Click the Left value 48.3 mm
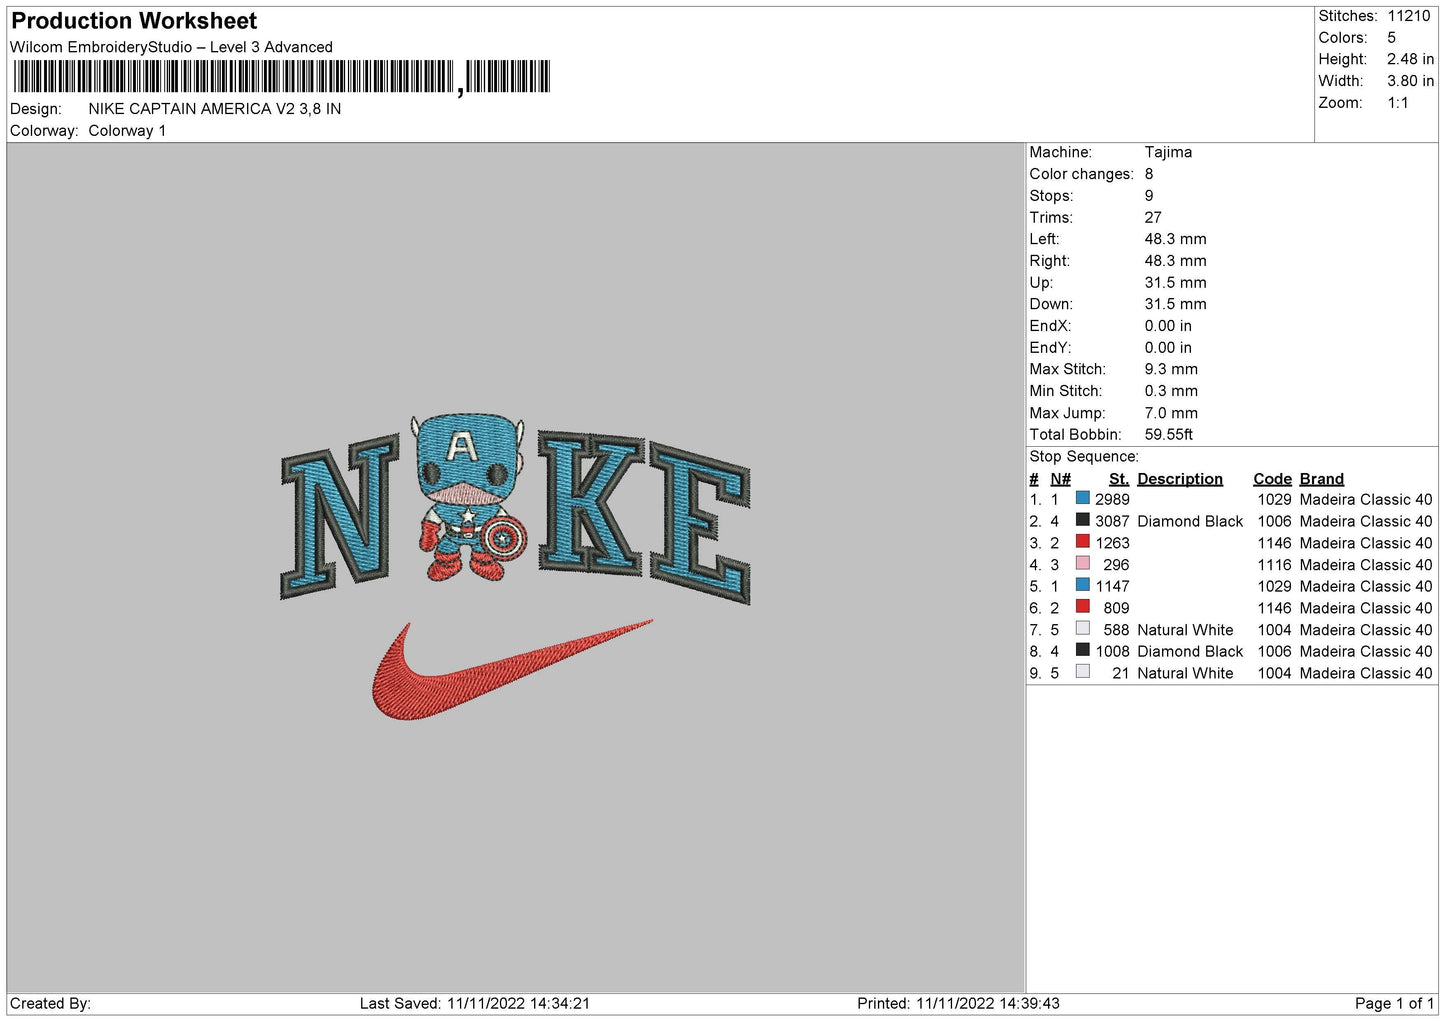 (x=1175, y=239)
